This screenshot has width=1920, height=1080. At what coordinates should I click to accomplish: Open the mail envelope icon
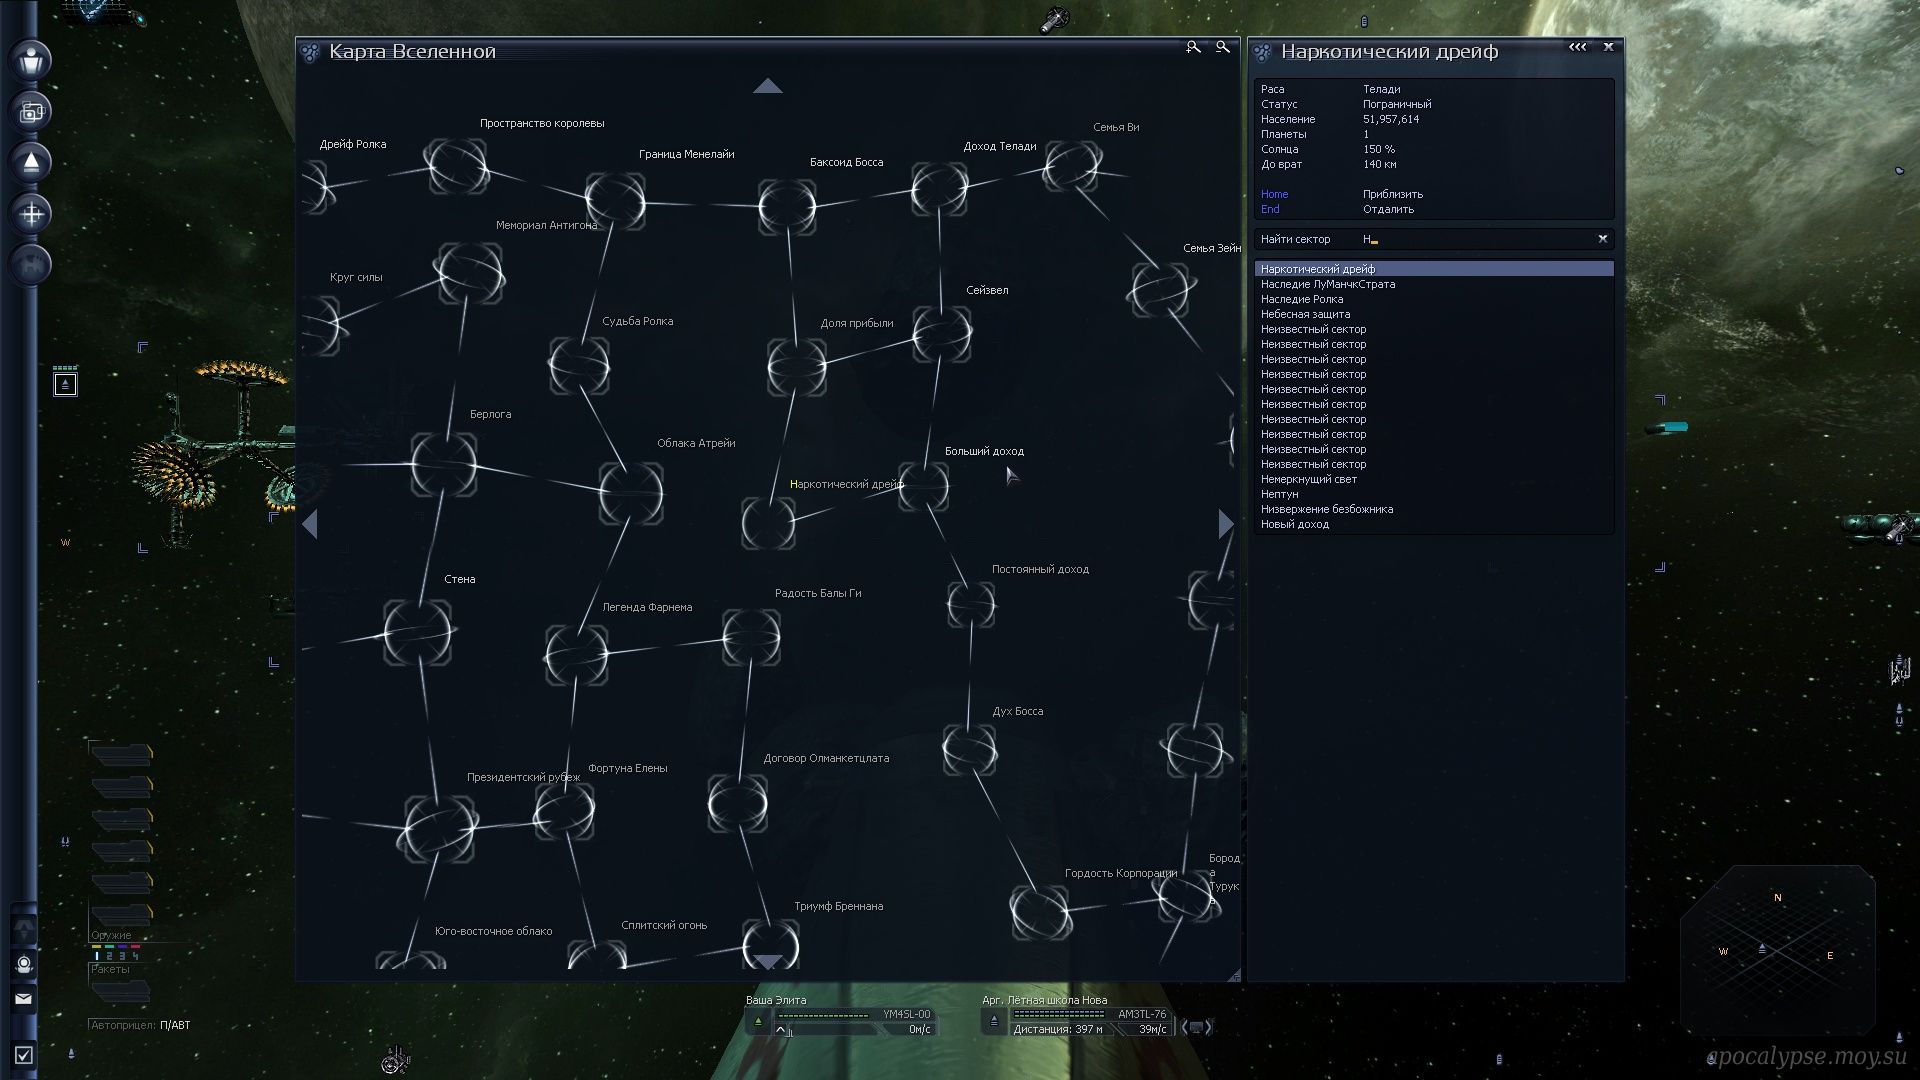[x=23, y=998]
